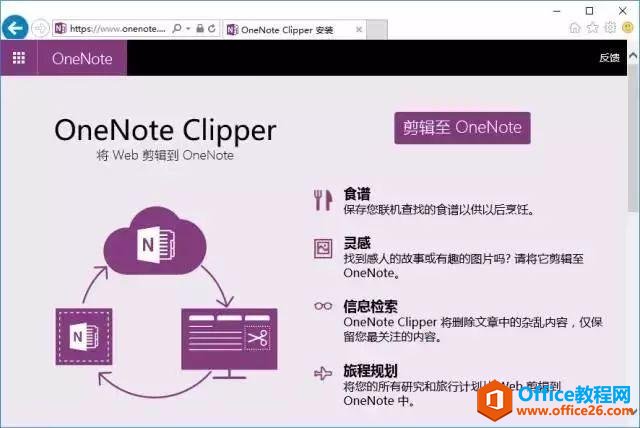Click the search magnifier icon in address bar
The image size is (640, 428).
pos(177,29)
